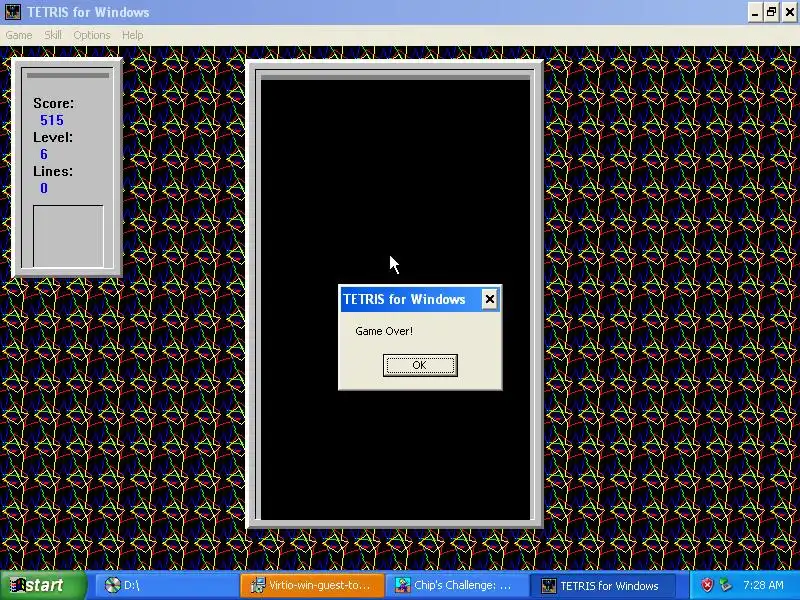Image resolution: width=800 pixels, height=600 pixels.
Task: Open the Skill menu
Action: click(x=53, y=35)
